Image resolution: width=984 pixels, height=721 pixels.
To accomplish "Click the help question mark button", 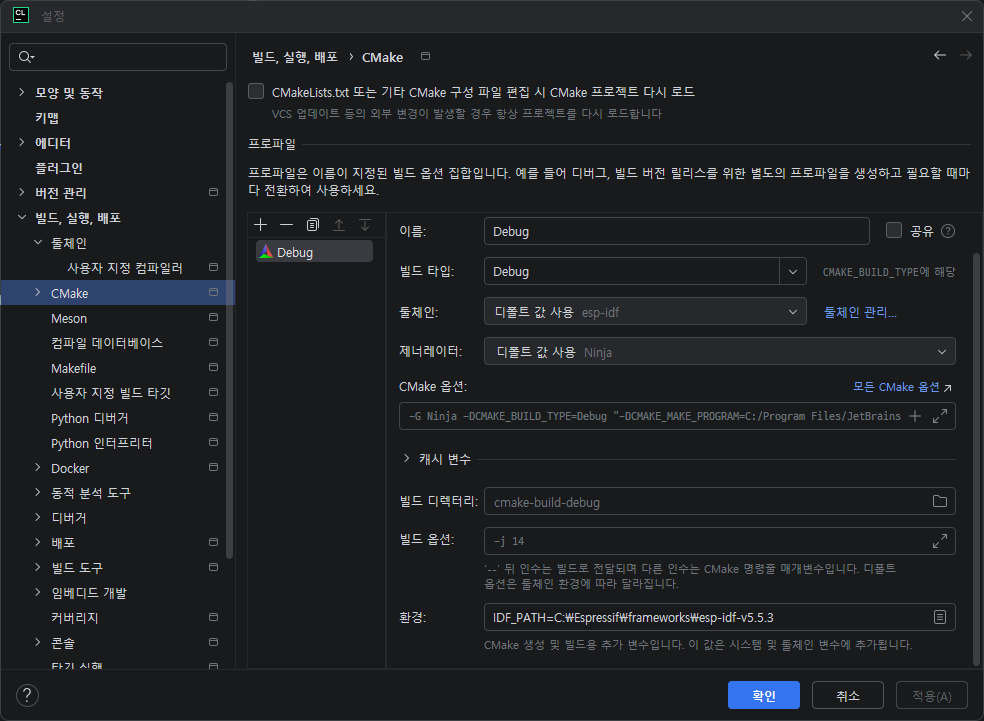I will click(x=28, y=695).
